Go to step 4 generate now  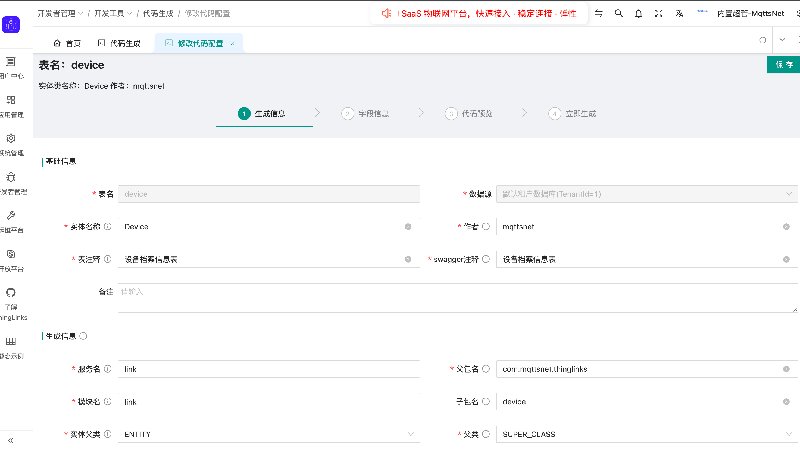coord(572,113)
